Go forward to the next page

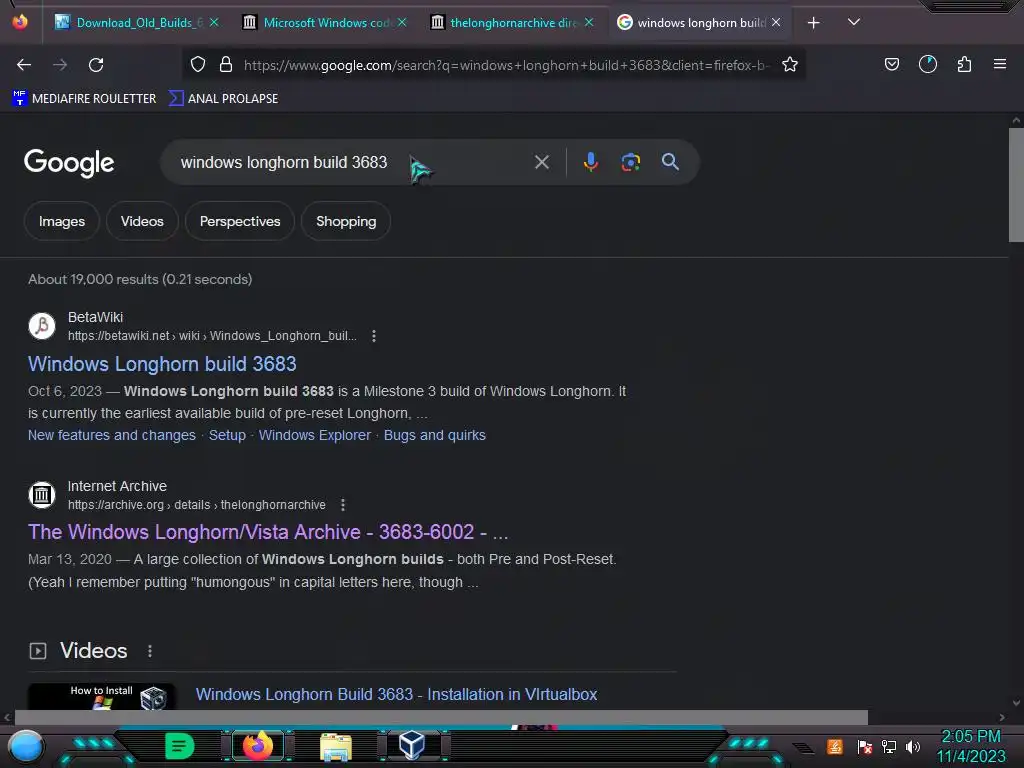pos(60,65)
